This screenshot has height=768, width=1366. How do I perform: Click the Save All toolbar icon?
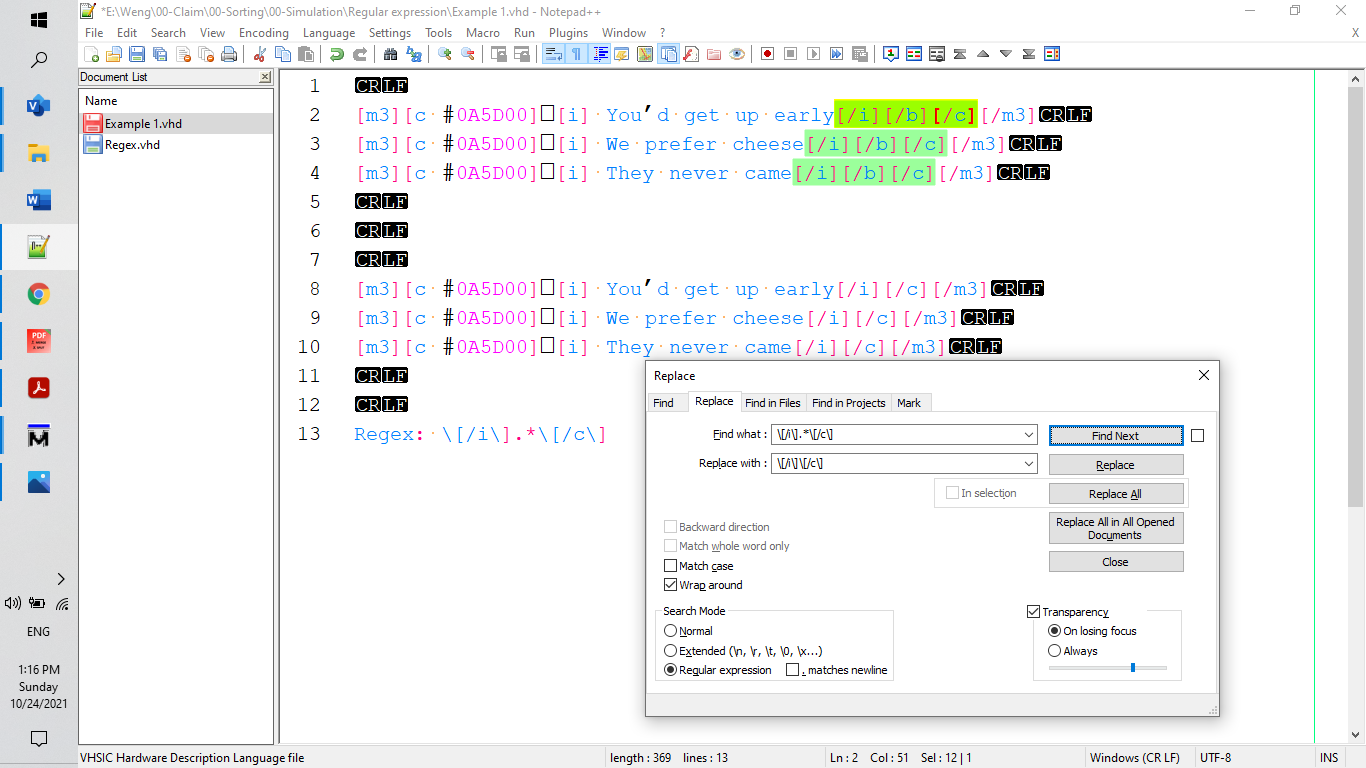(x=160, y=54)
